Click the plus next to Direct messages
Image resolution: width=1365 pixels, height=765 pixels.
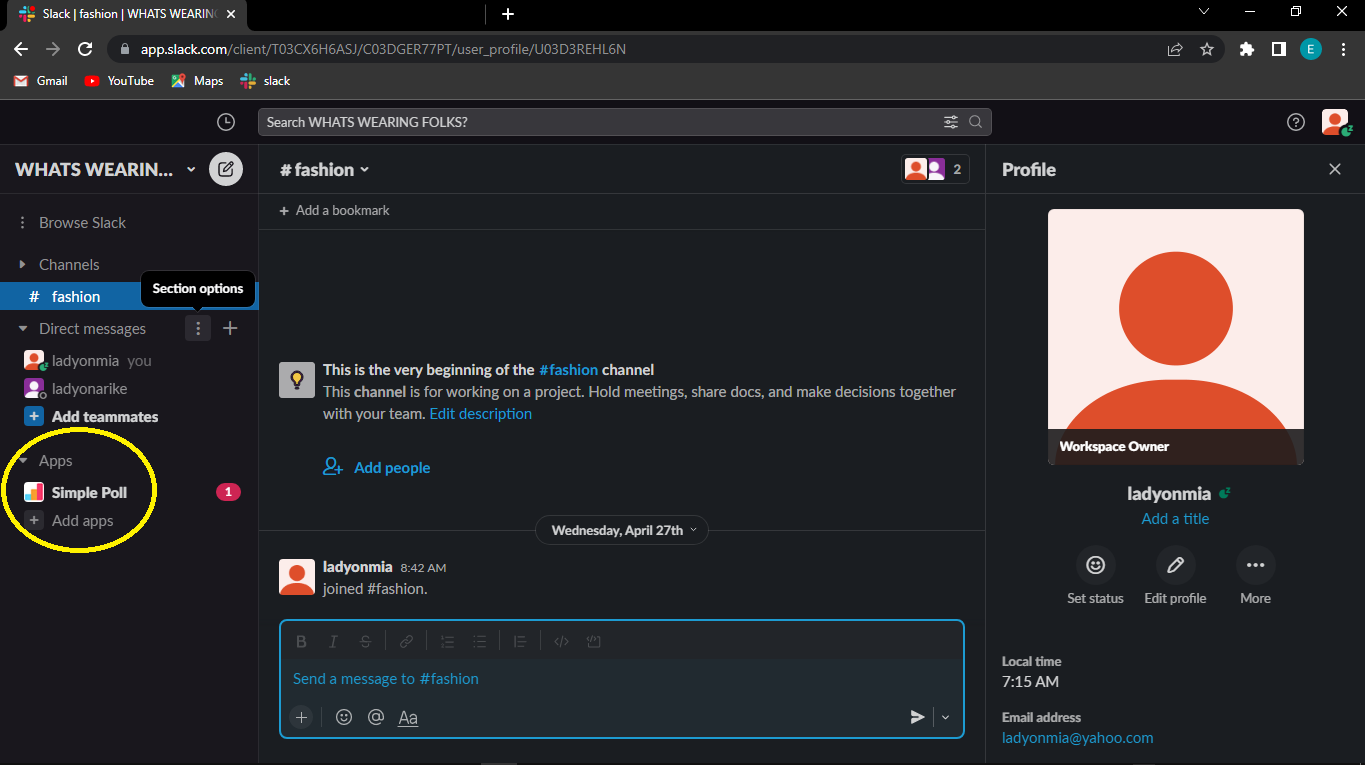230,328
